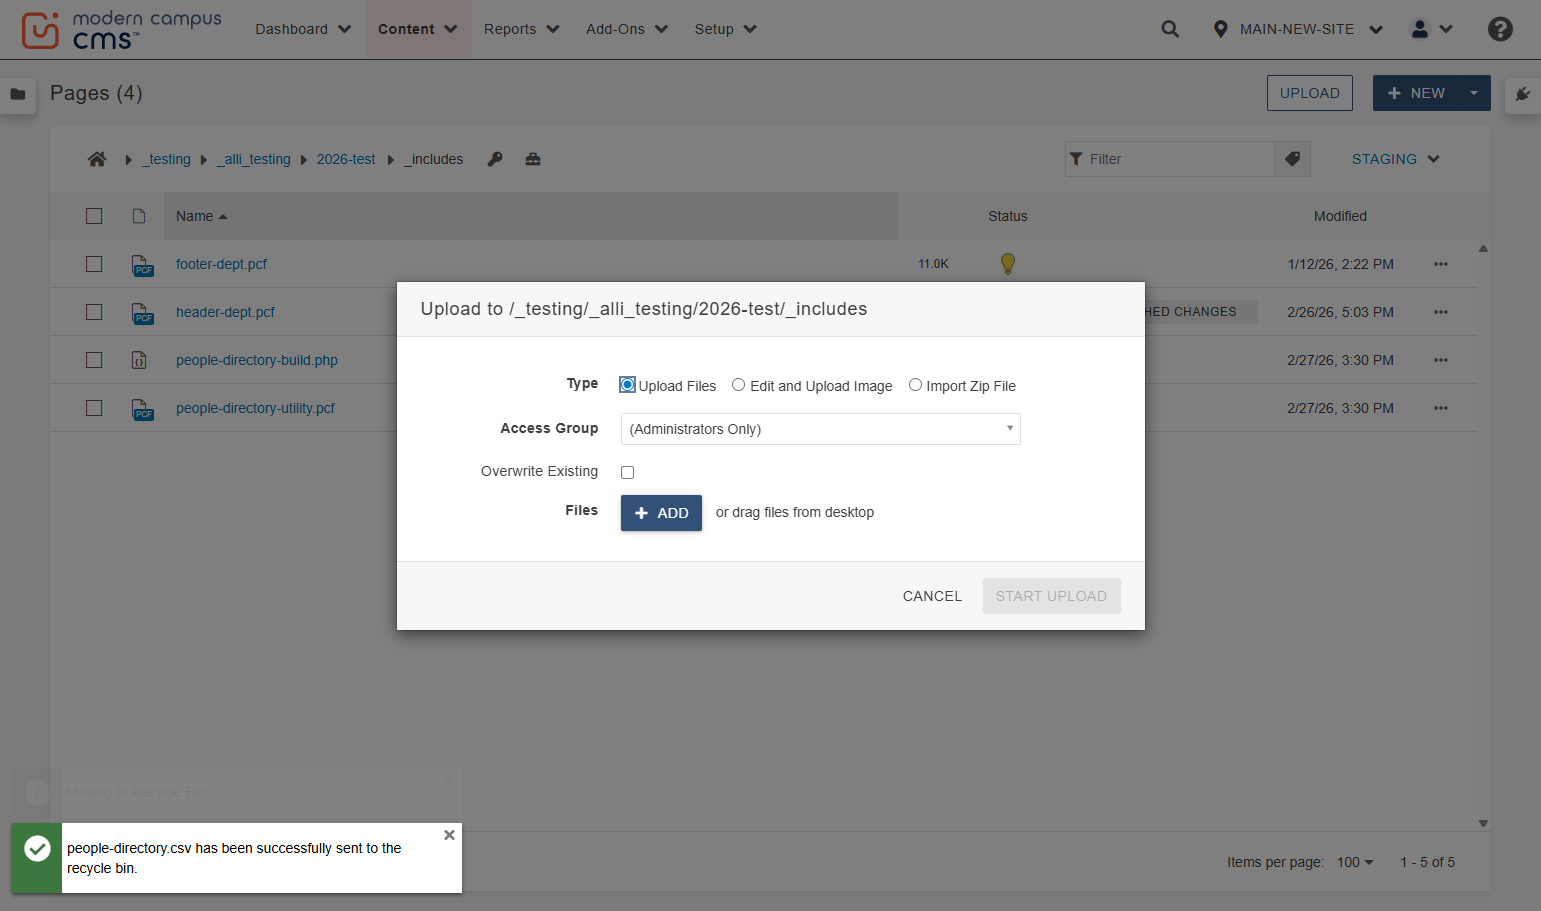Screen dimensions: 1541x911
Task: Click the Modern Campus CMS logo
Action: click(x=121, y=30)
